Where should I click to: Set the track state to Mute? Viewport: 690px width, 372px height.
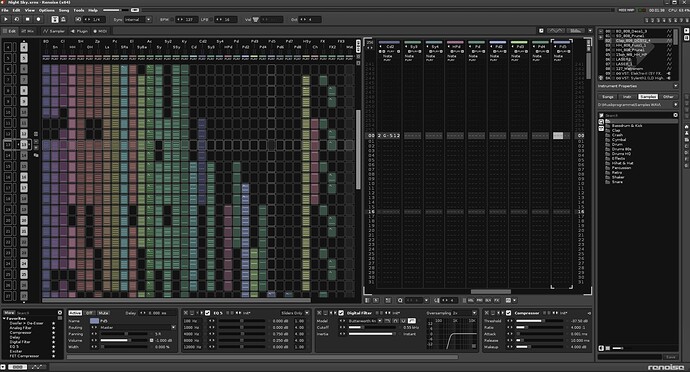(x=103, y=313)
